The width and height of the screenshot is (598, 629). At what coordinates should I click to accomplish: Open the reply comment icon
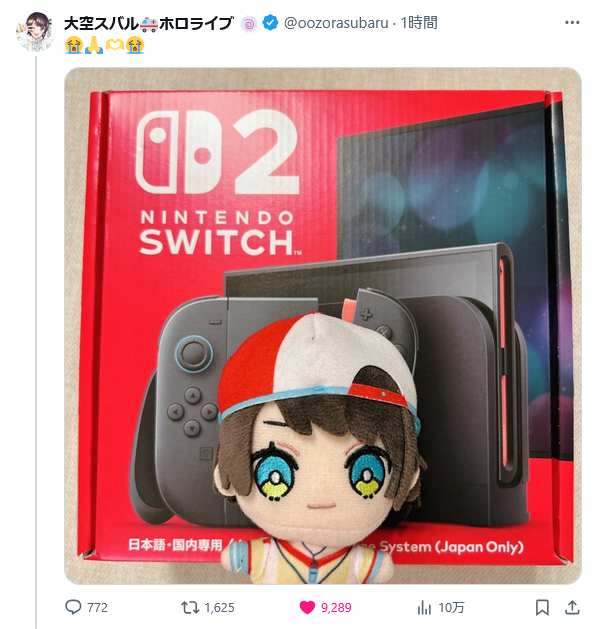click(73, 607)
